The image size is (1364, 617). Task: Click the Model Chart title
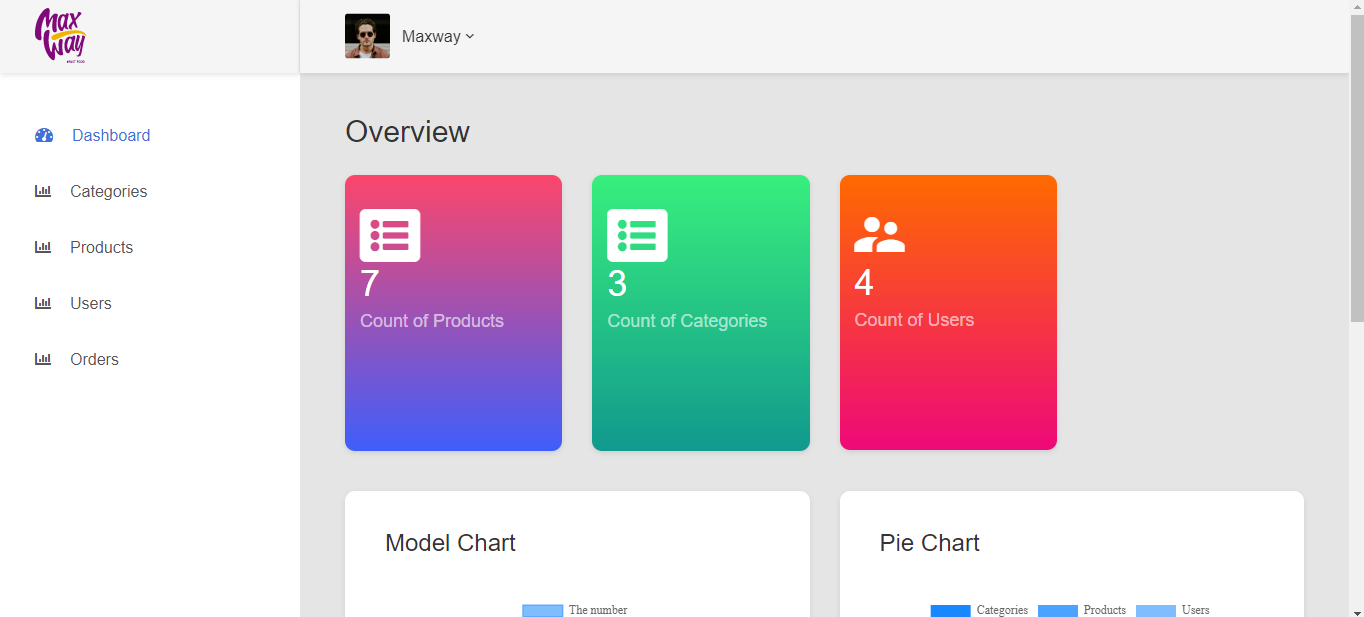click(450, 543)
